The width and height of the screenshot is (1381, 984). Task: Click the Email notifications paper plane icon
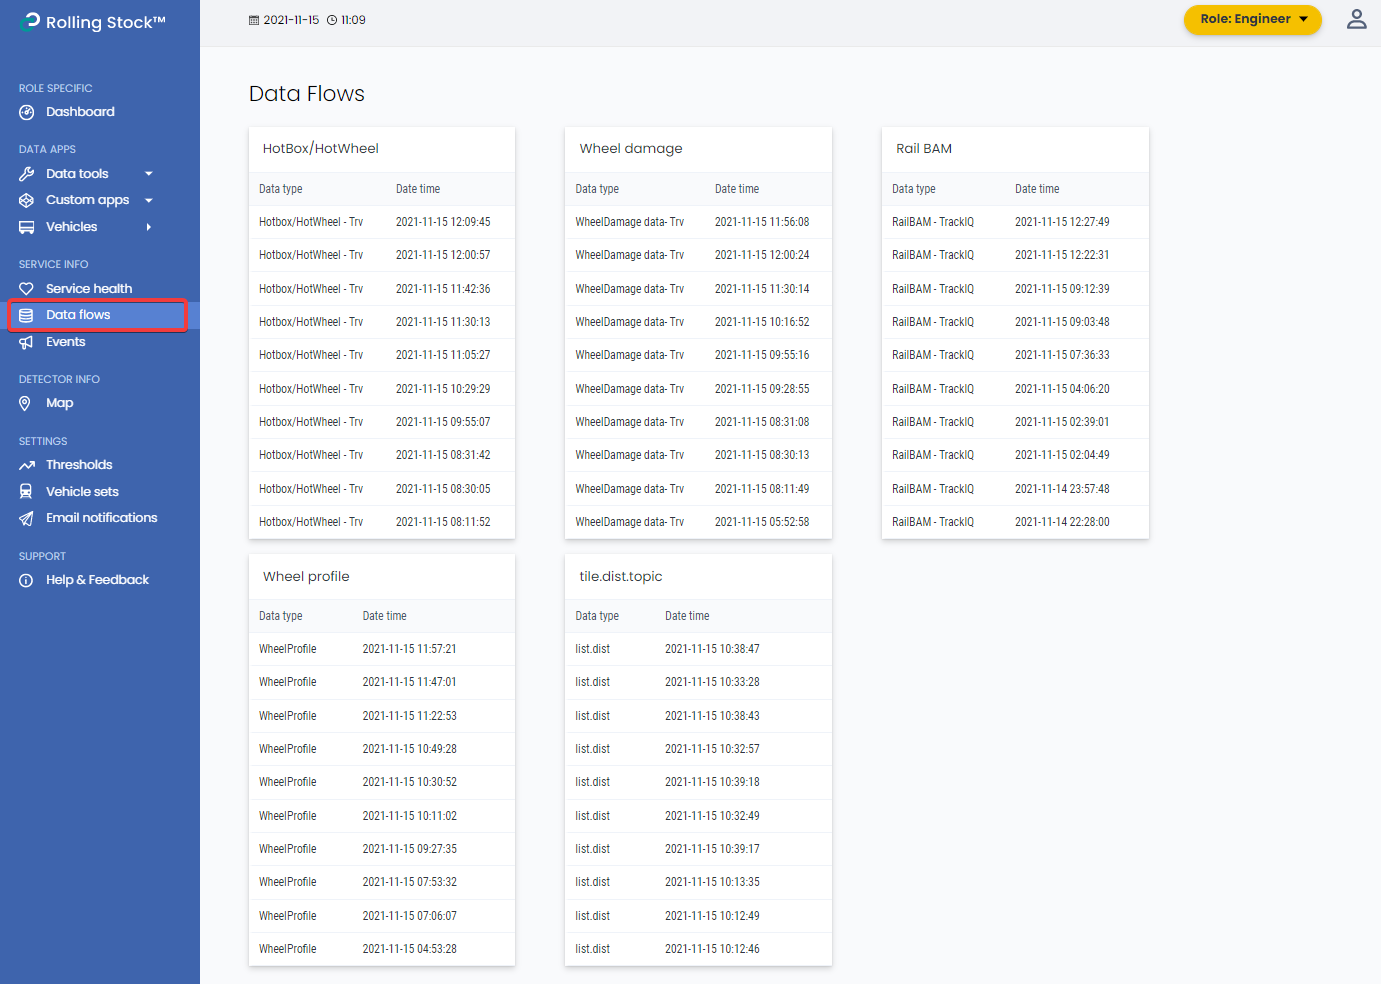click(x=27, y=518)
